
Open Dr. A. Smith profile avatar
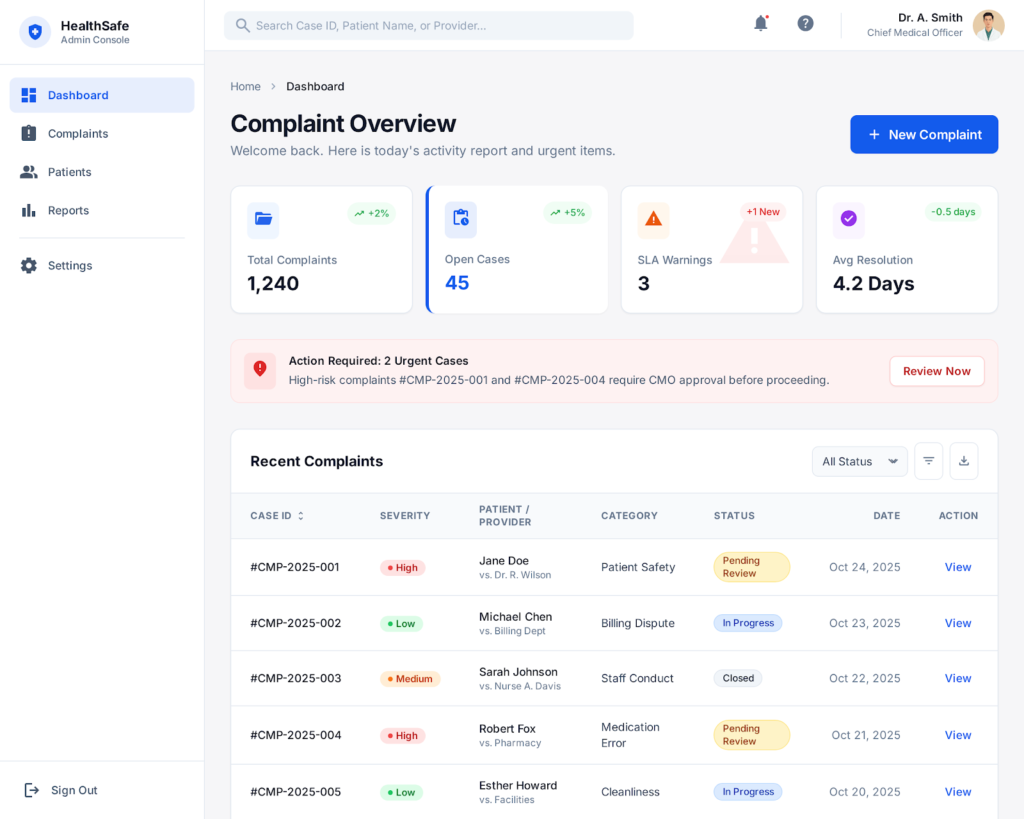[988, 26]
